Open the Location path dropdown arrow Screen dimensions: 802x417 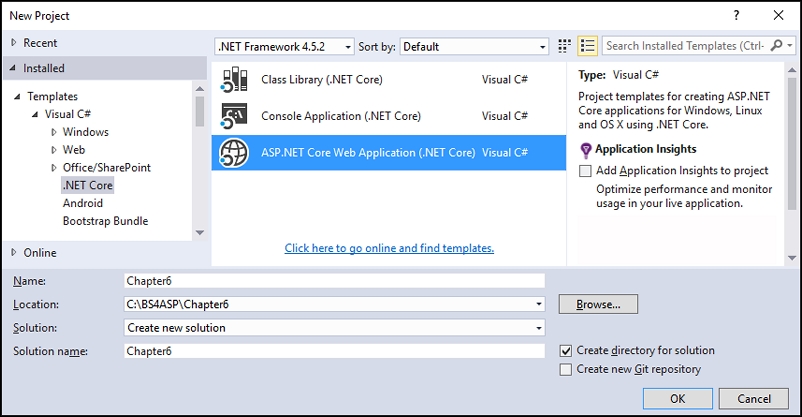[x=539, y=304]
